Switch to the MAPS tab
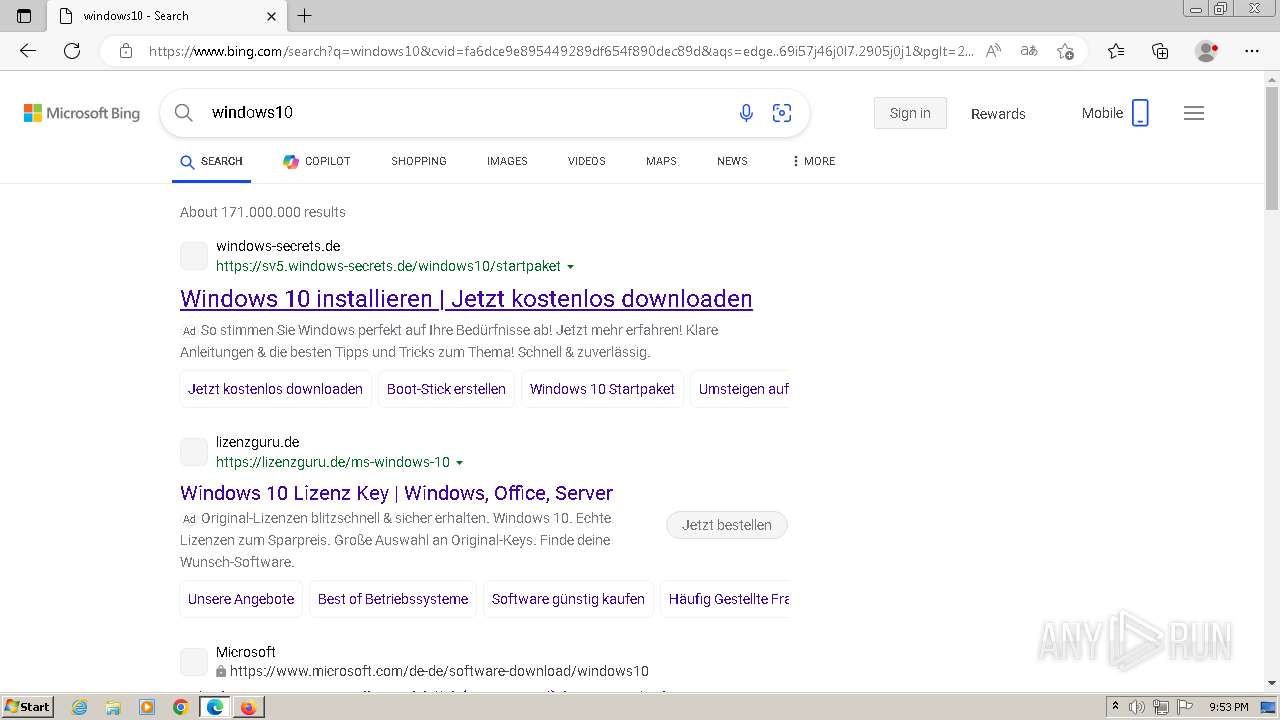Image resolution: width=1280 pixels, height=720 pixels. pyautogui.click(x=661, y=161)
